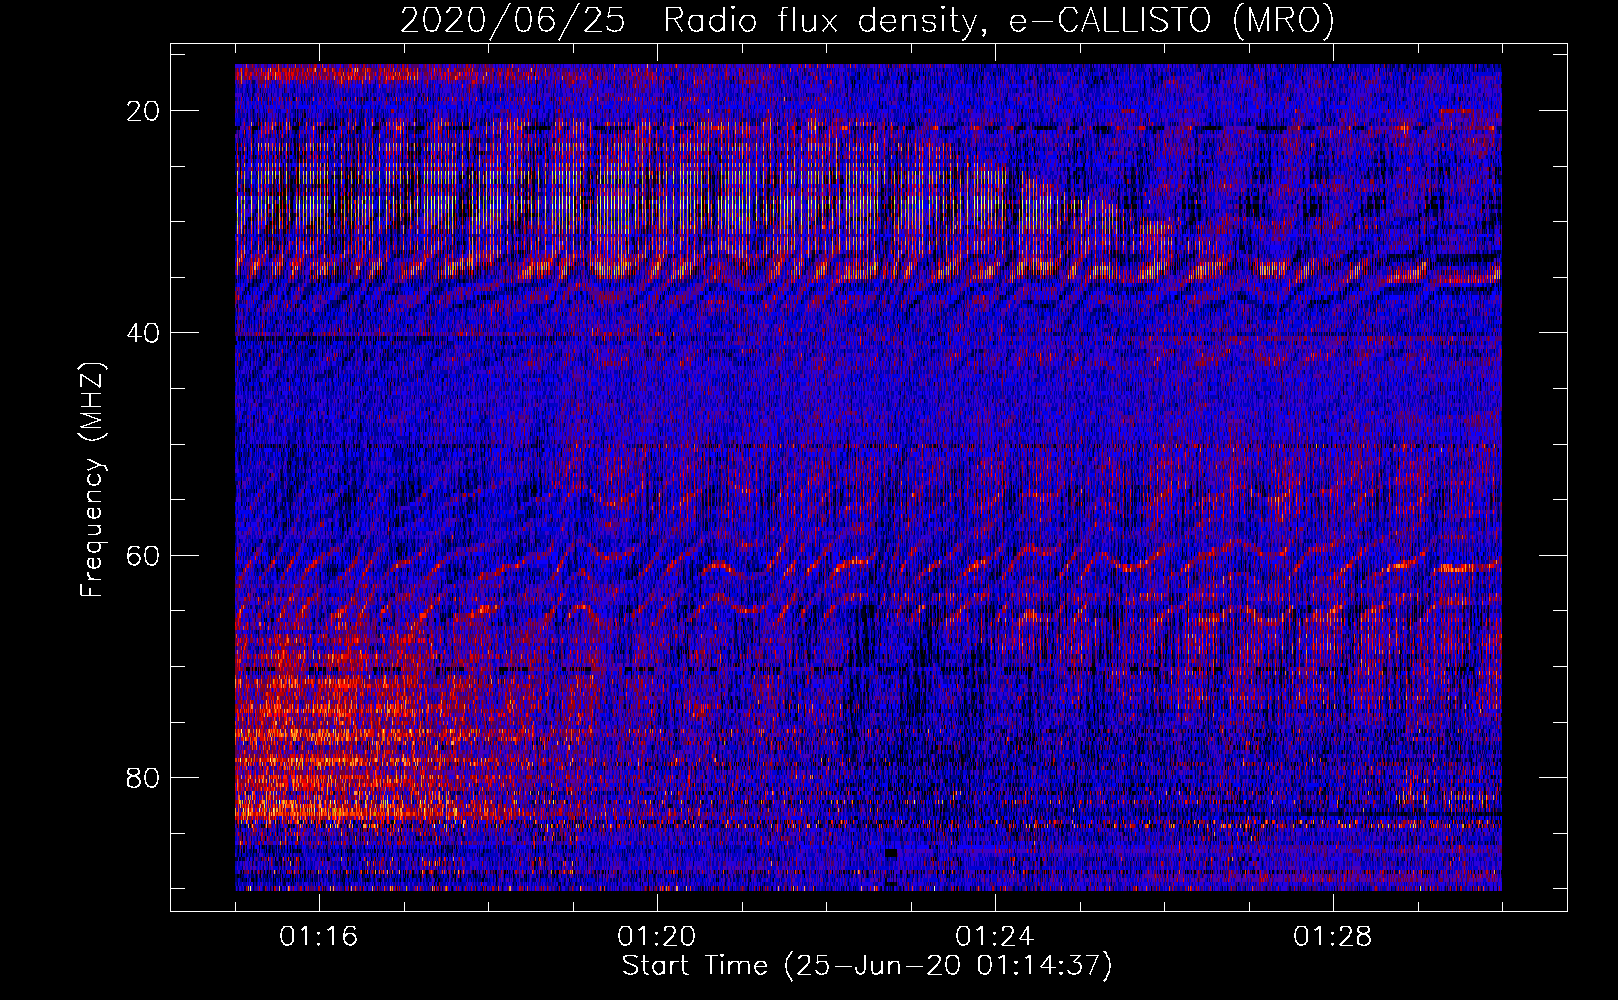Click the 'Start Time (25-Jun-20 01:14:37)' label
The width and height of the screenshot is (1618, 1000).
coord(867,966)
